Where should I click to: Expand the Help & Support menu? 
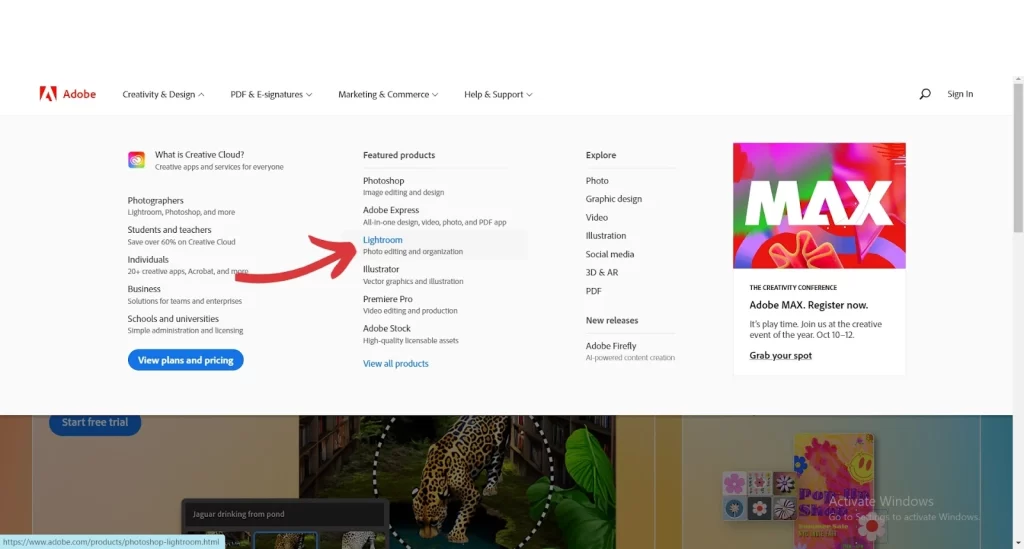tap(498, 94)
